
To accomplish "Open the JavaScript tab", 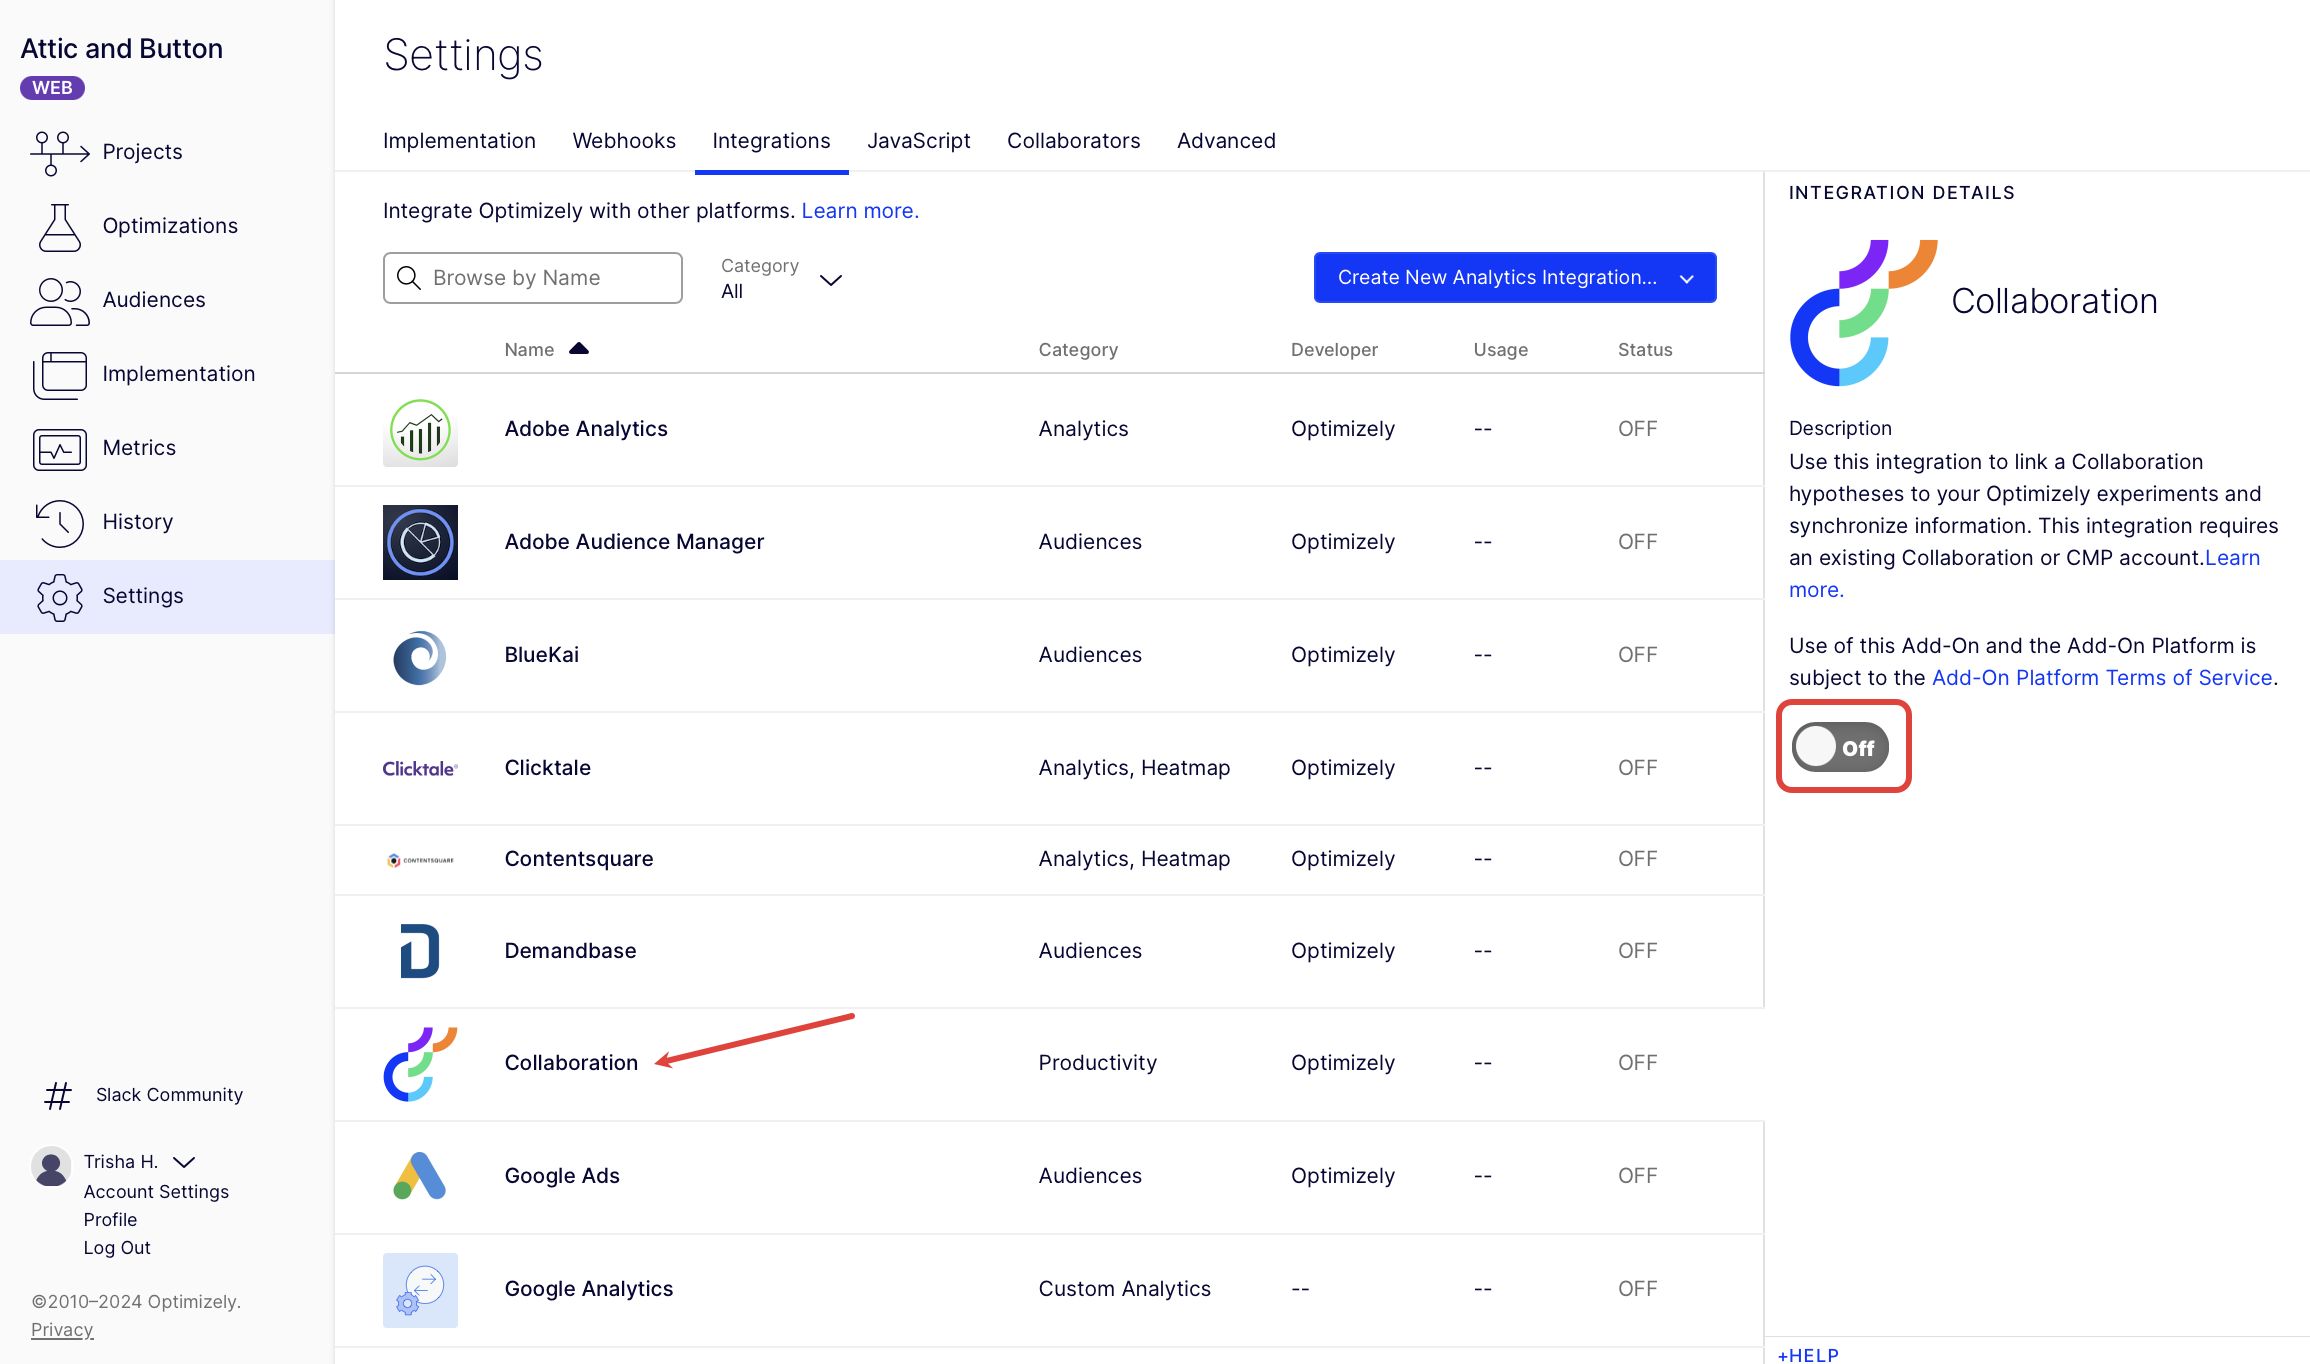I will [918, 141].
